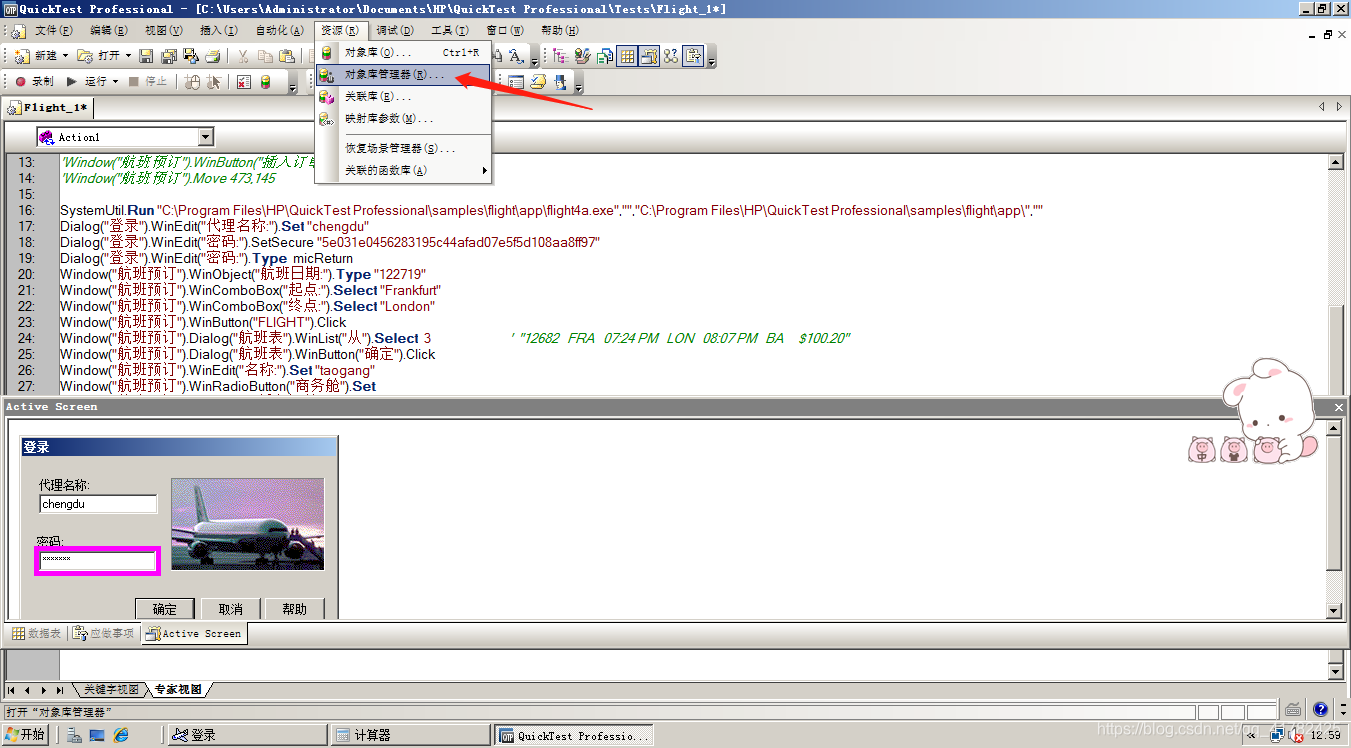This screenshot has height=748, width=1351.
Task: Click the 取消 button in login dialog
Action: [230, 609]
